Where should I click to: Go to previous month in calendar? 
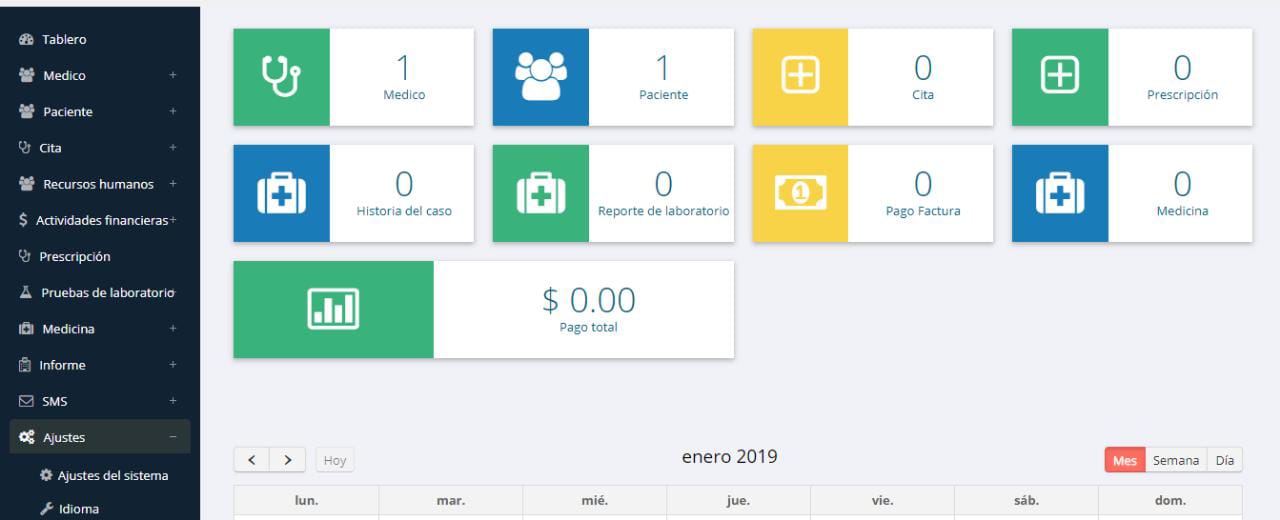(x=252, y=460)
